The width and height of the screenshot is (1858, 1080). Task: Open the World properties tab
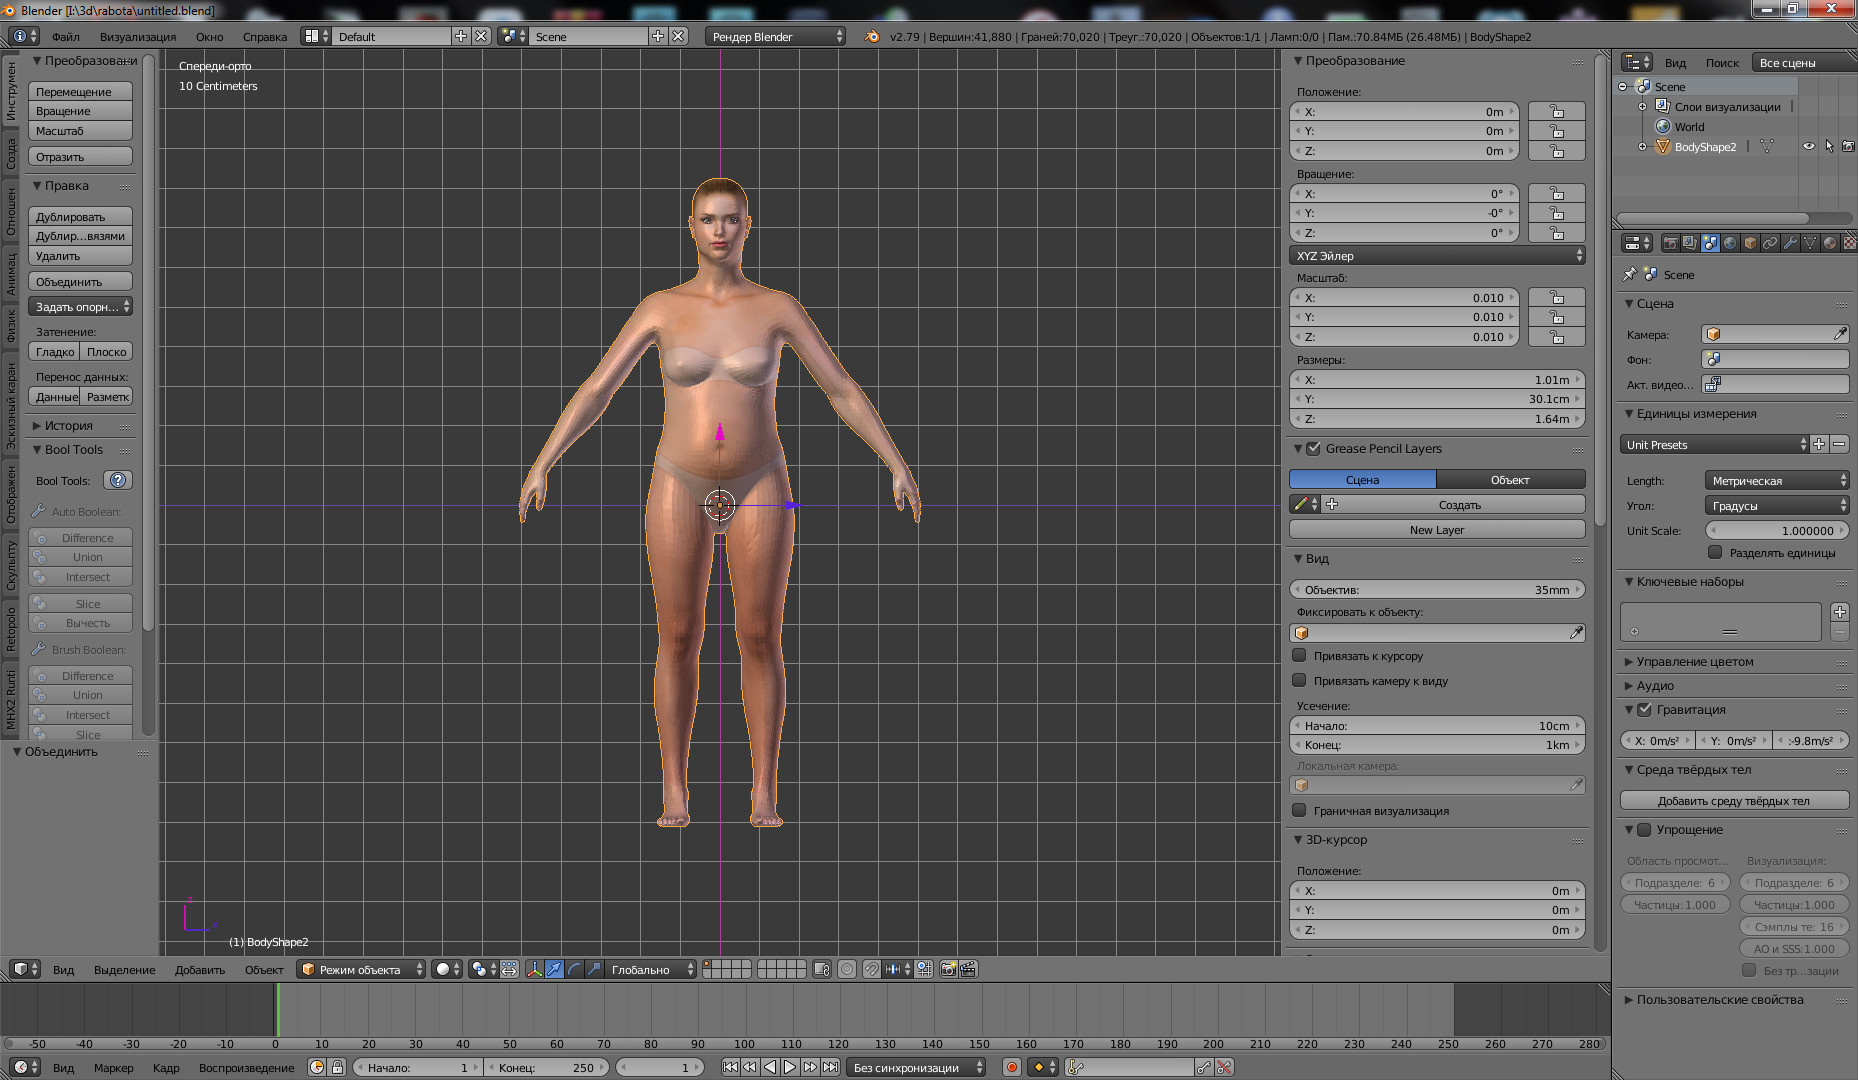[x=1730, y=243]
